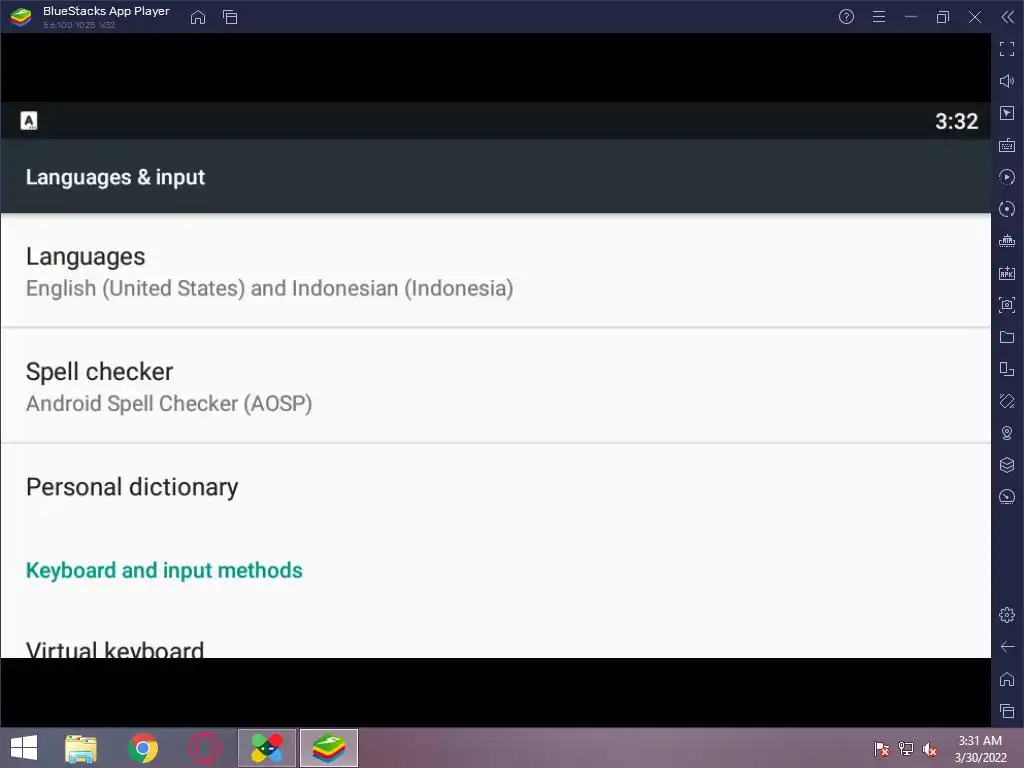Open the taskbar clock showing 3:31 AM

980,749
